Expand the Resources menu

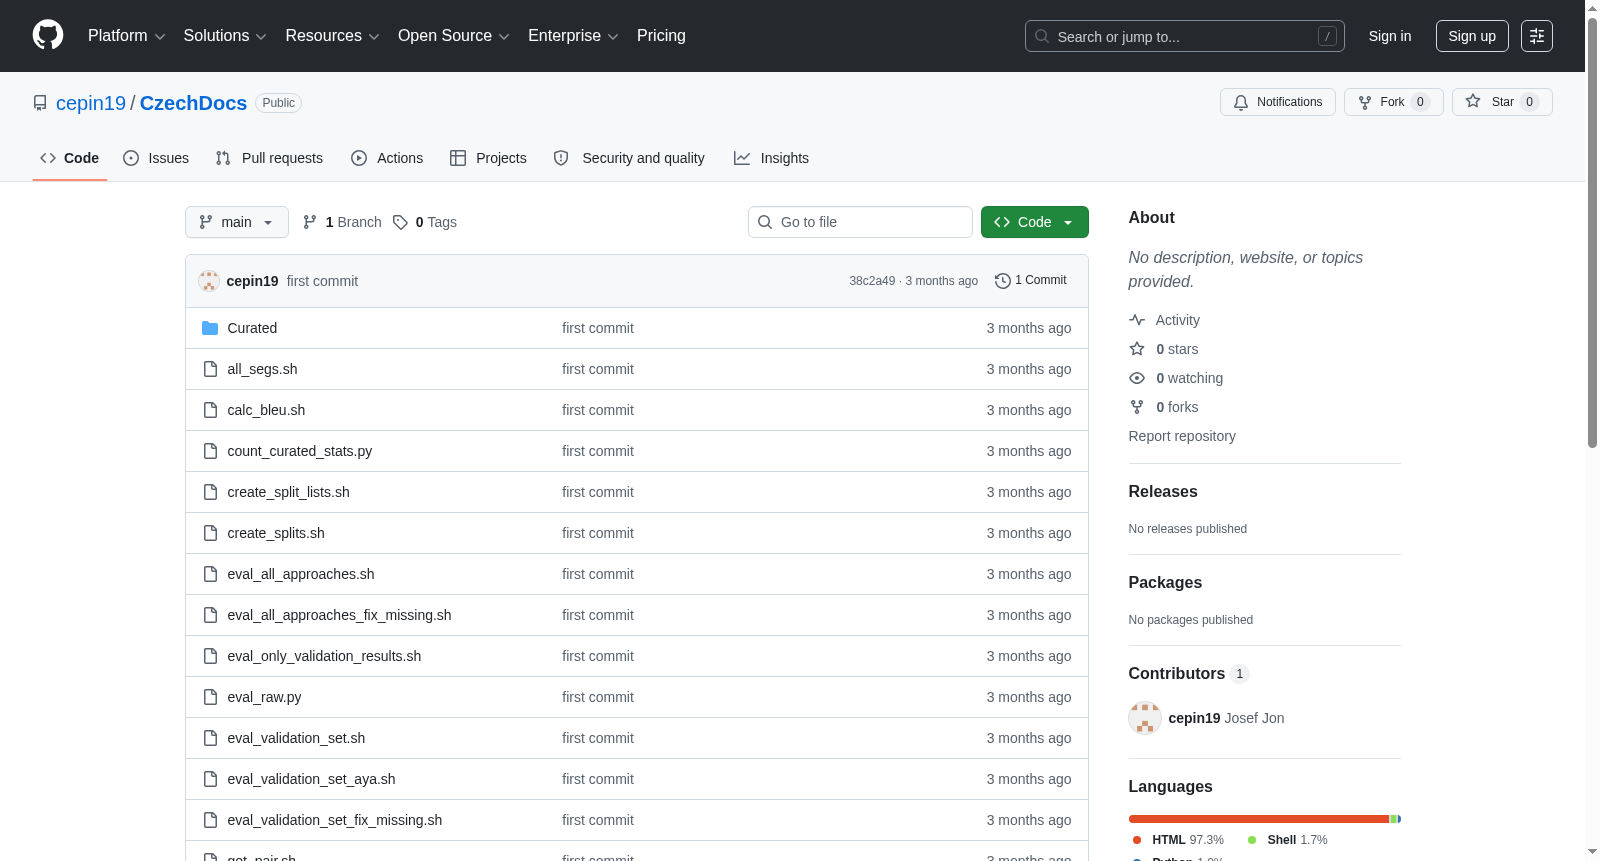pos(332,36)
